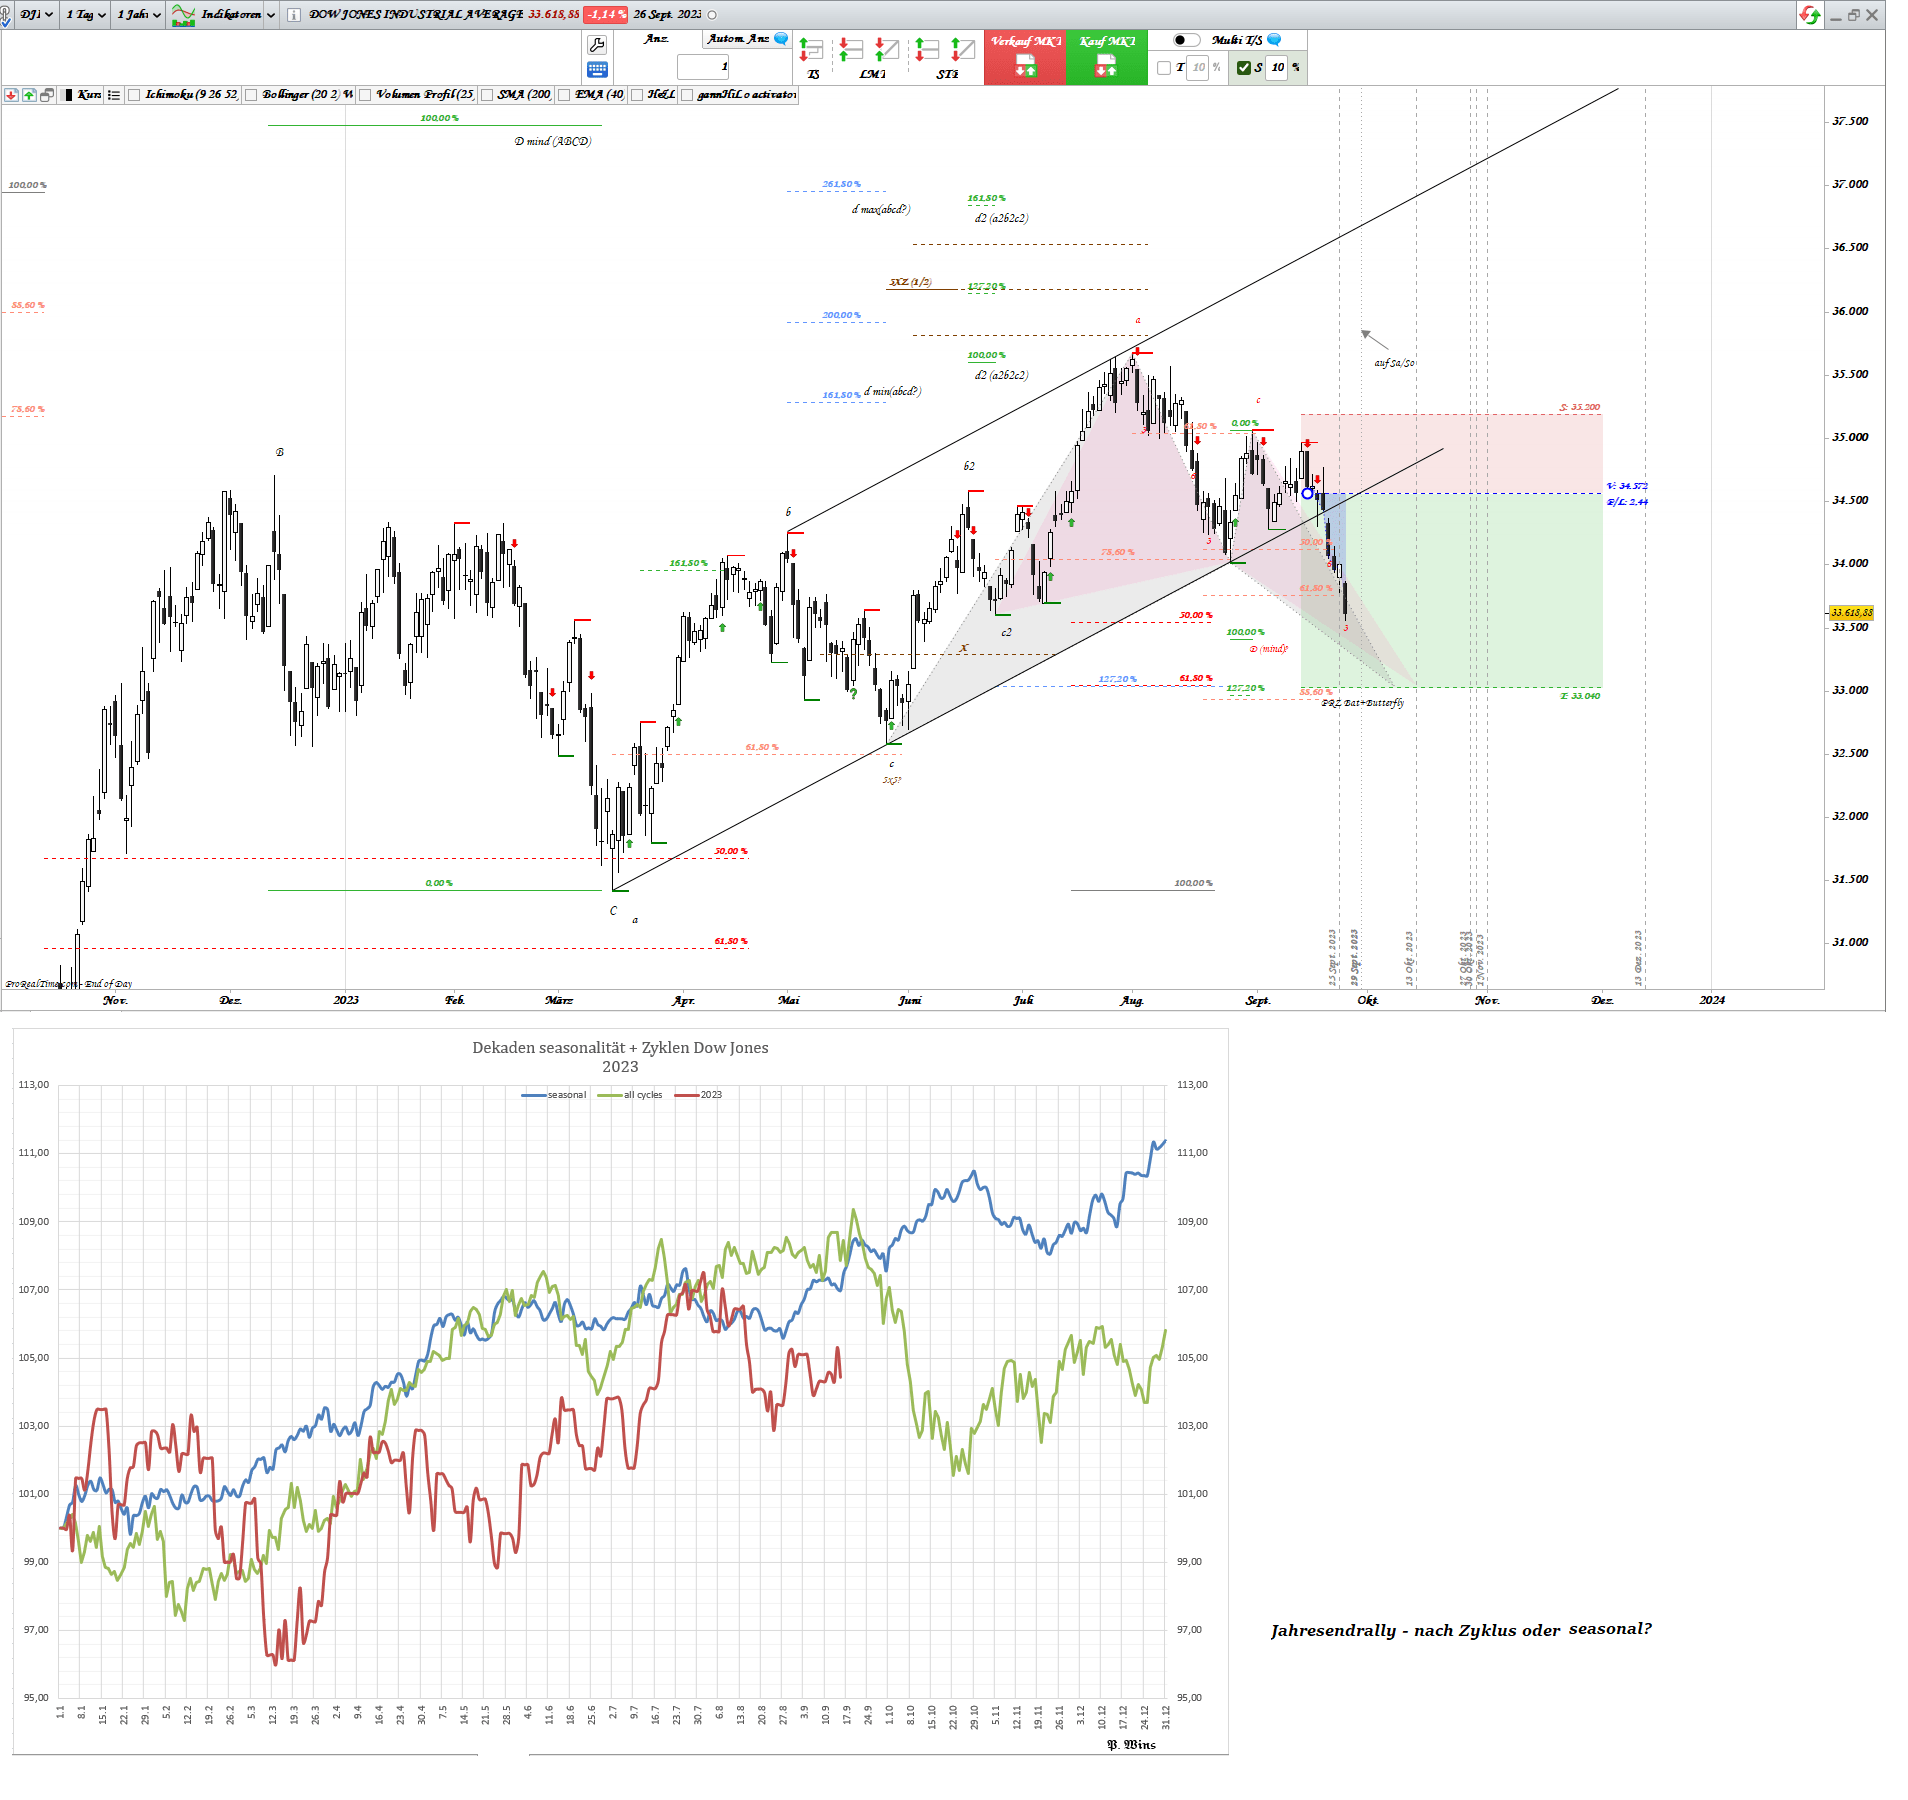Click the second STP order icon with diagonal
Screen dimensions: 1908x1800
(963, 50)
